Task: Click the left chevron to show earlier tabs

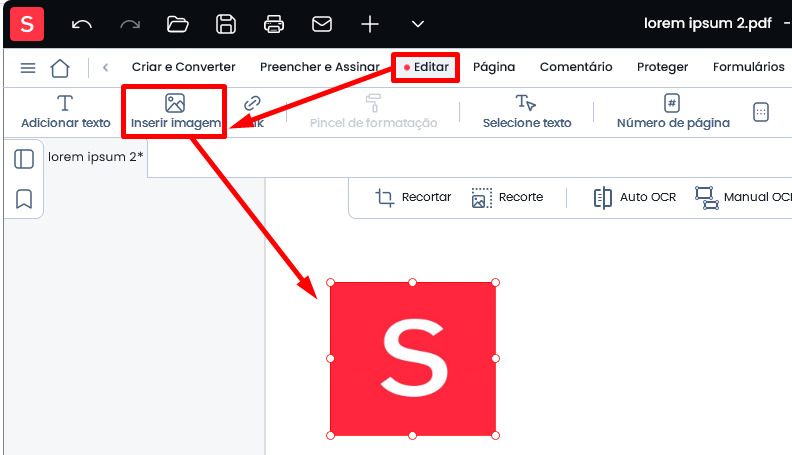Action: pos(106,67)
